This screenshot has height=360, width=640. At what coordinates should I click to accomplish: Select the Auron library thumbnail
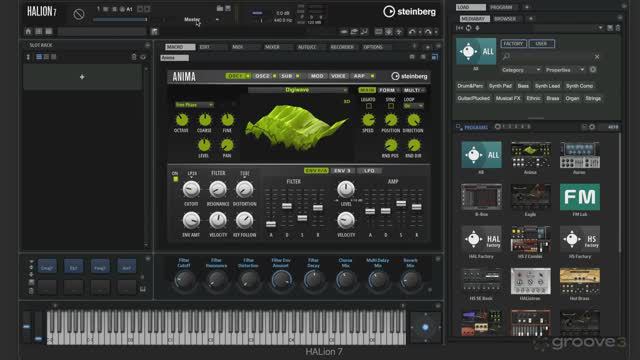pyautogui.click(x=580, y=155)
